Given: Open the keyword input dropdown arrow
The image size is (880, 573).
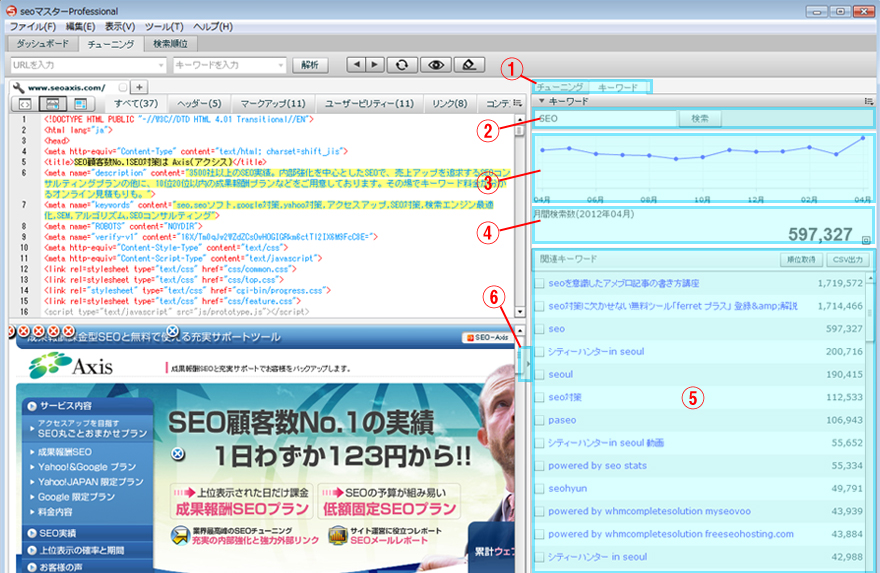Looking at the screenshot, I should 281,66.
